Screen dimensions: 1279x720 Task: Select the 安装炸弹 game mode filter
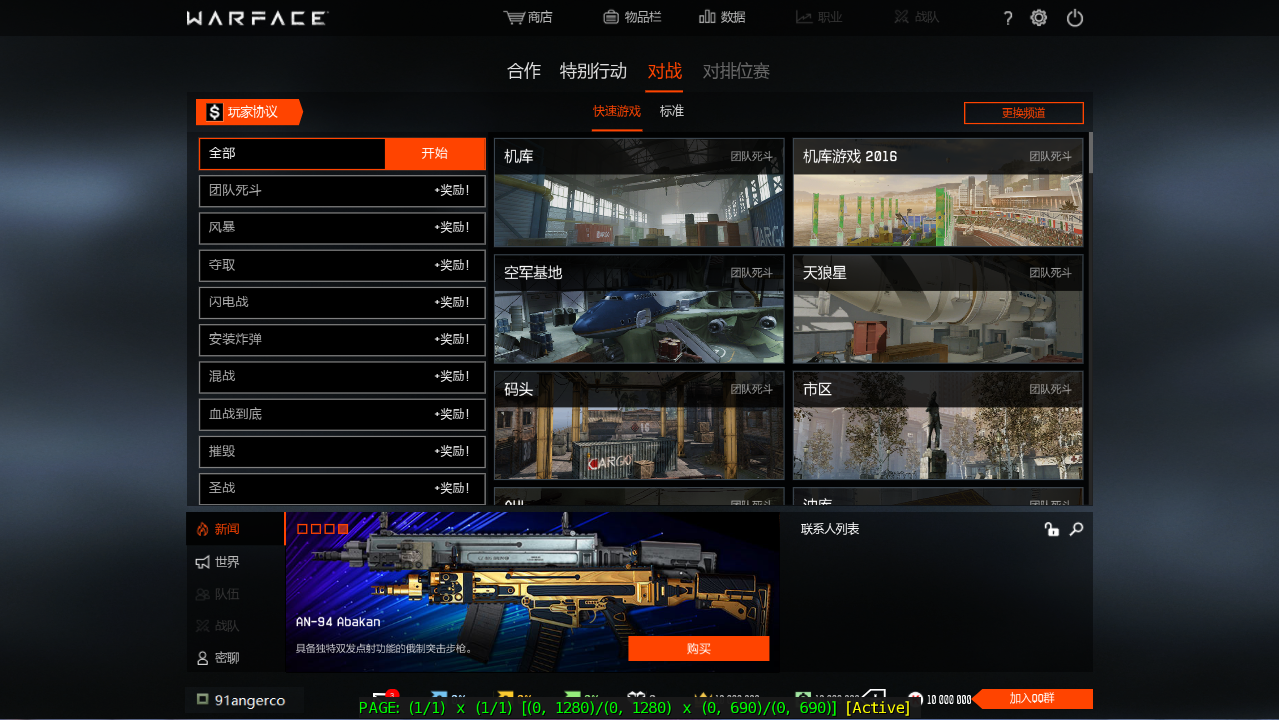(341, 340)
